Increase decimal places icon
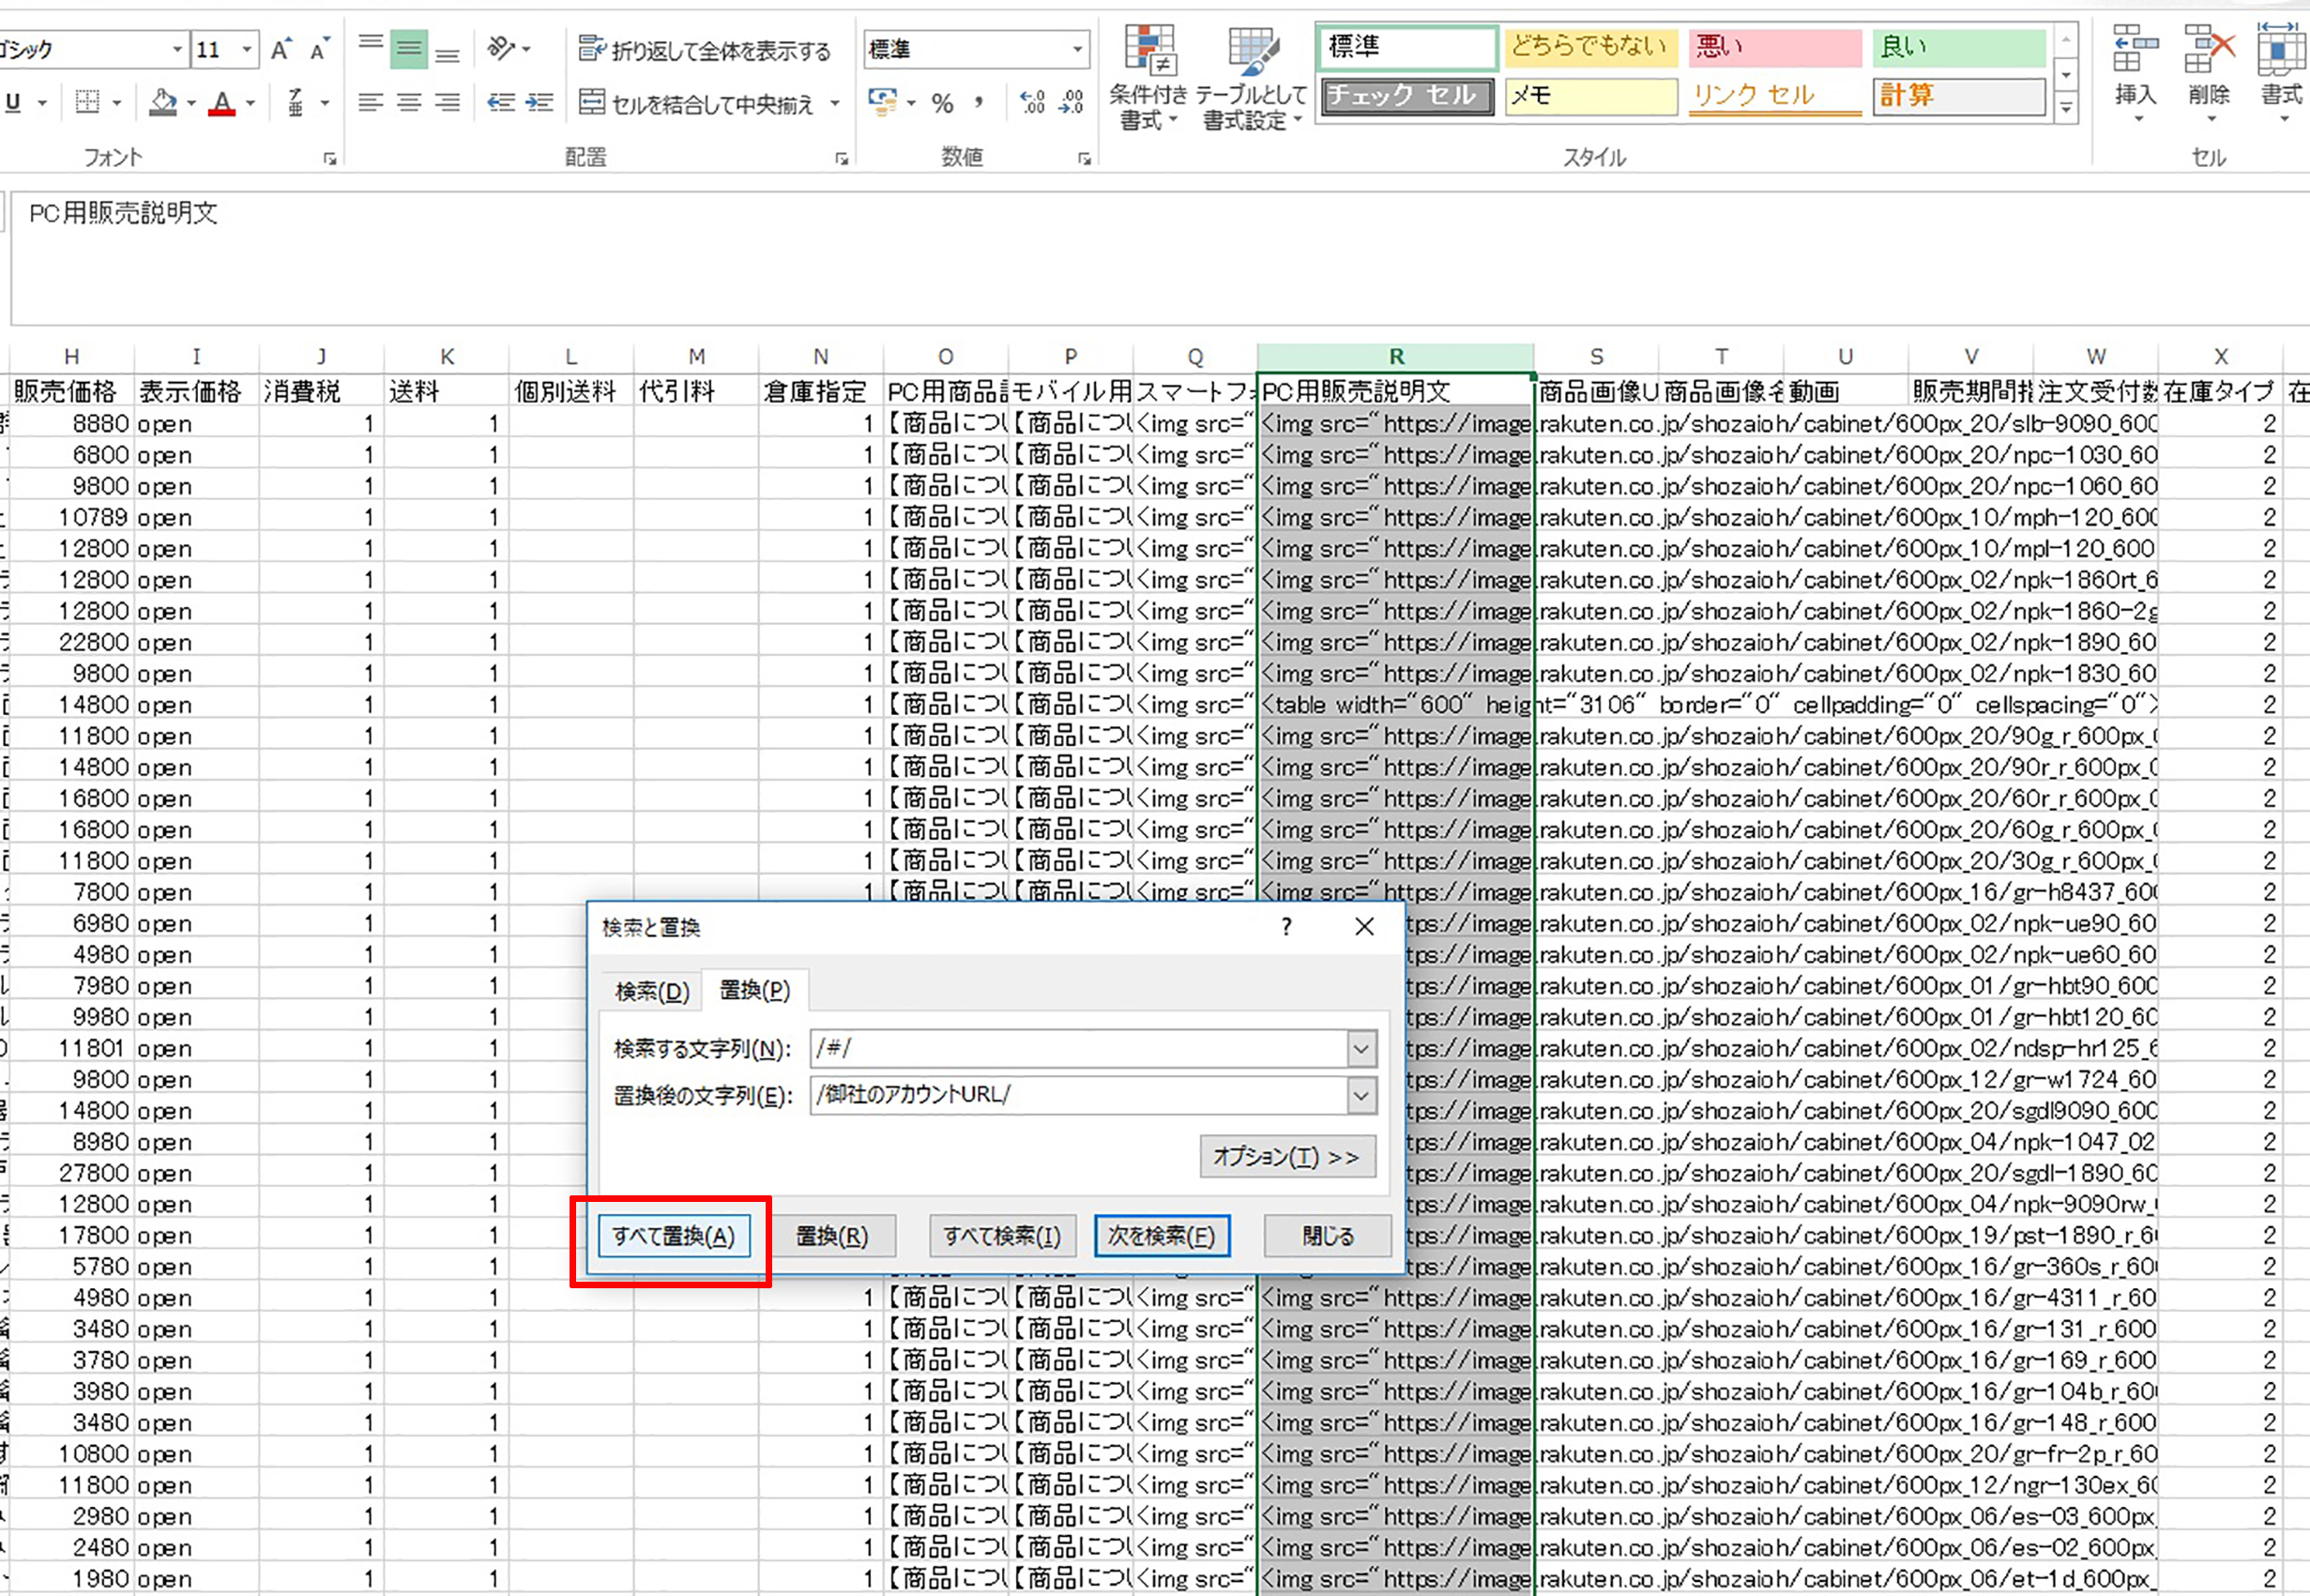This screenshot has height=1596, width=2310. (x=1032, y=102)
